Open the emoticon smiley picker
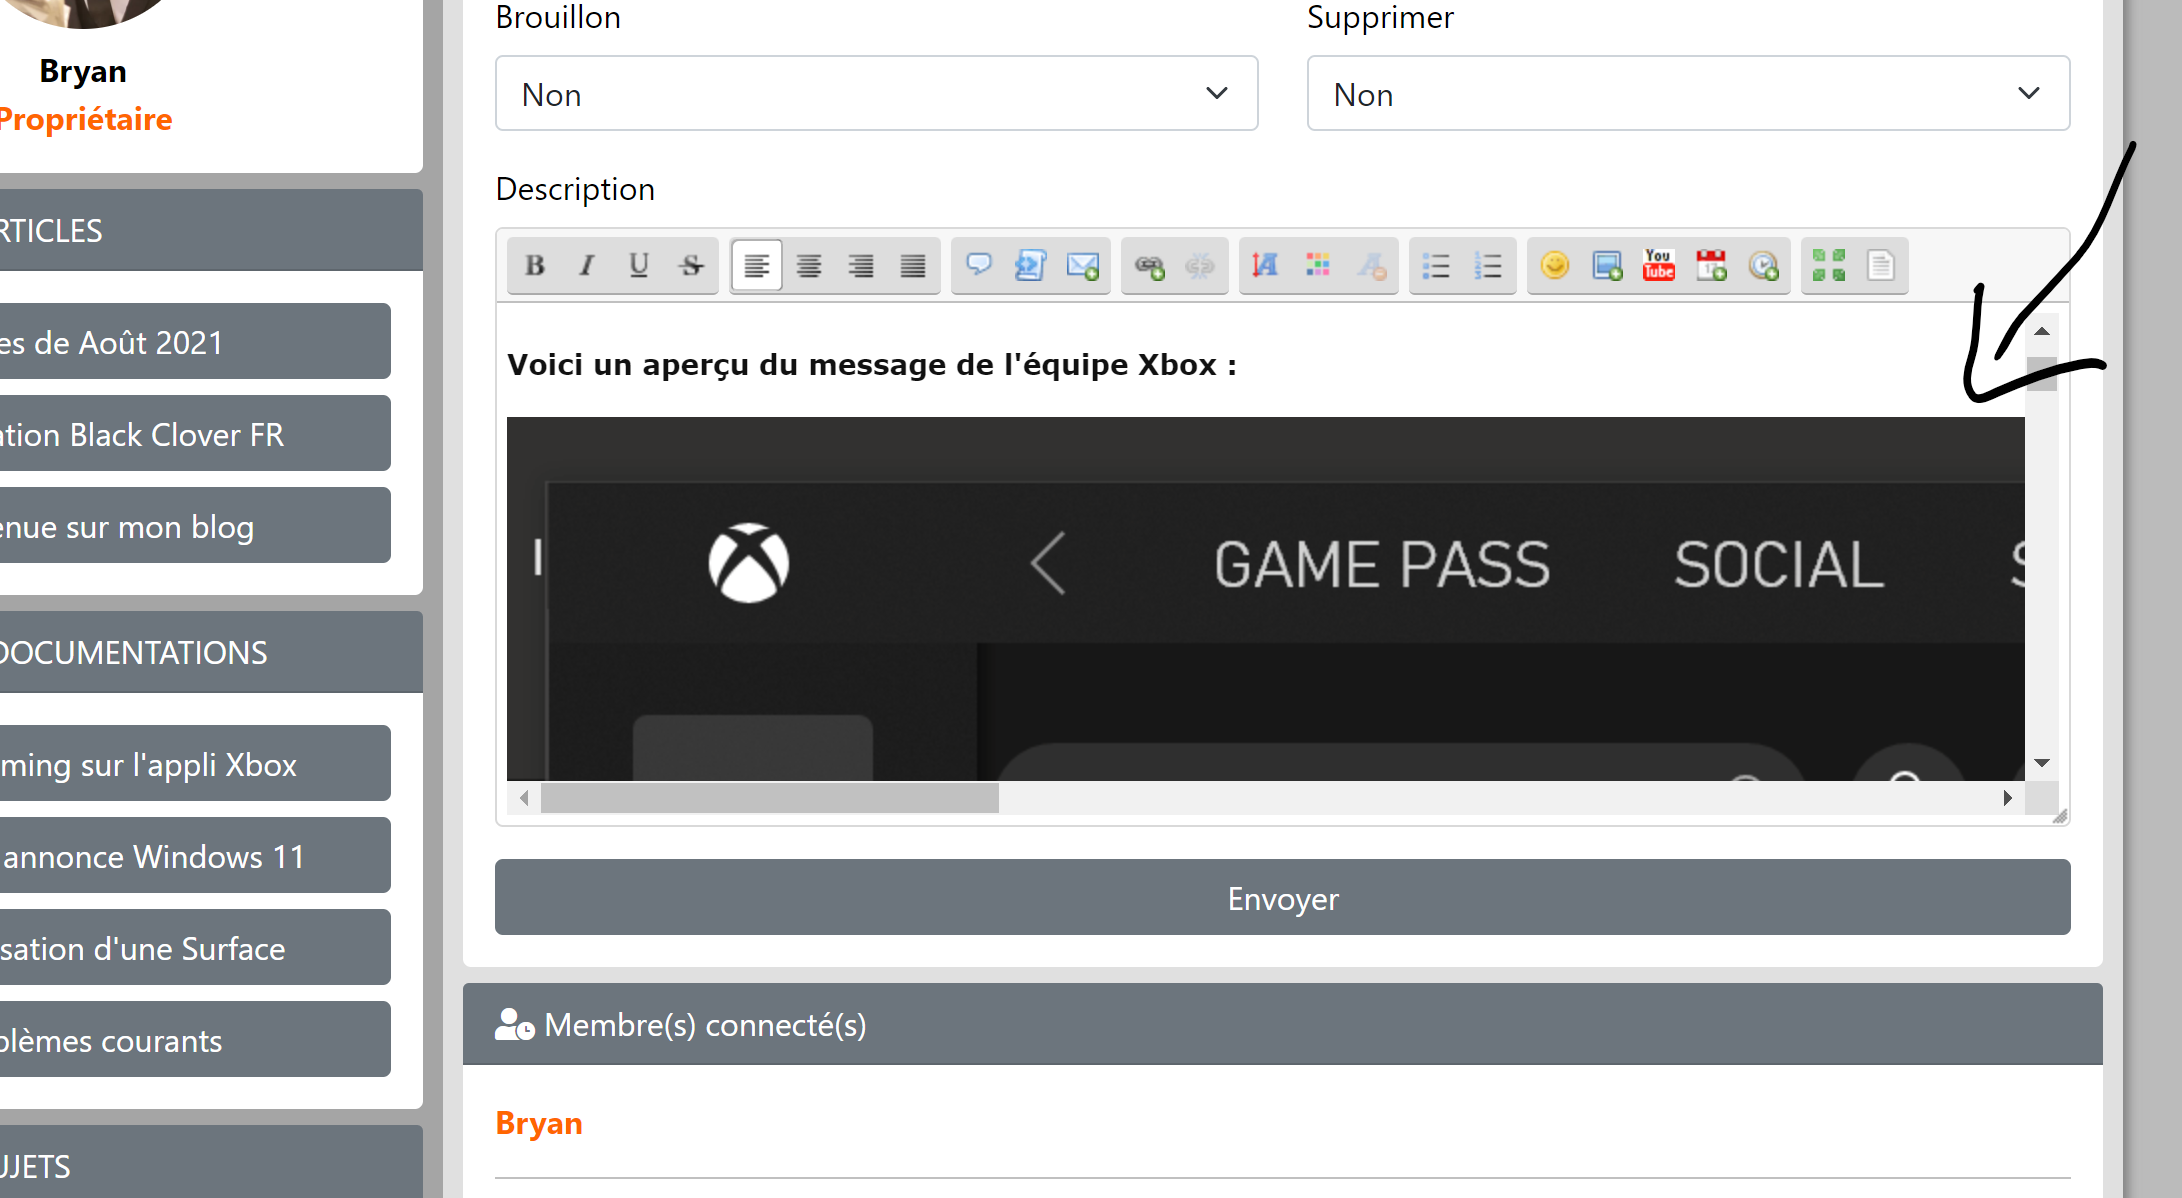Image resolution: width=2182 pixels, height=1198 pixels. click(x=1555, y=266)
